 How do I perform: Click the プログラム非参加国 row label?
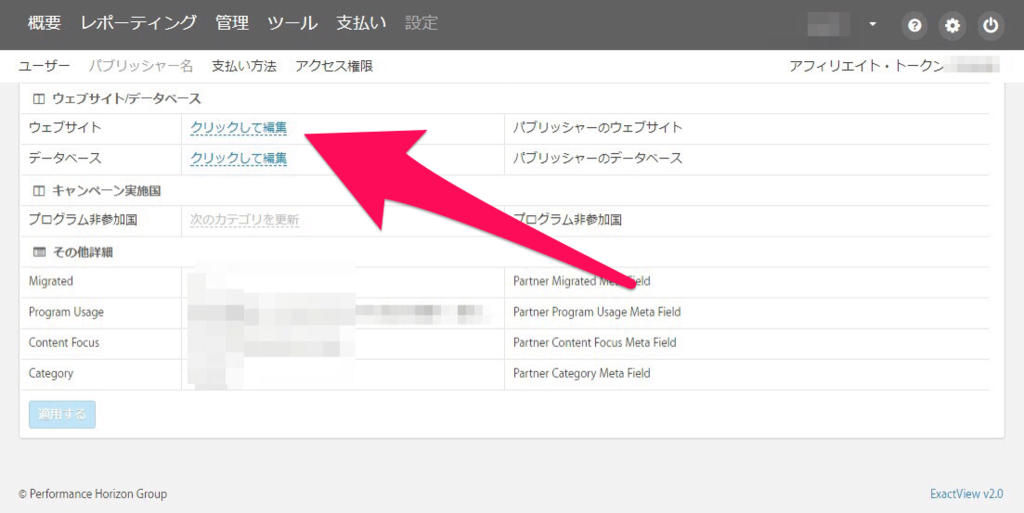tap(83, 220)
